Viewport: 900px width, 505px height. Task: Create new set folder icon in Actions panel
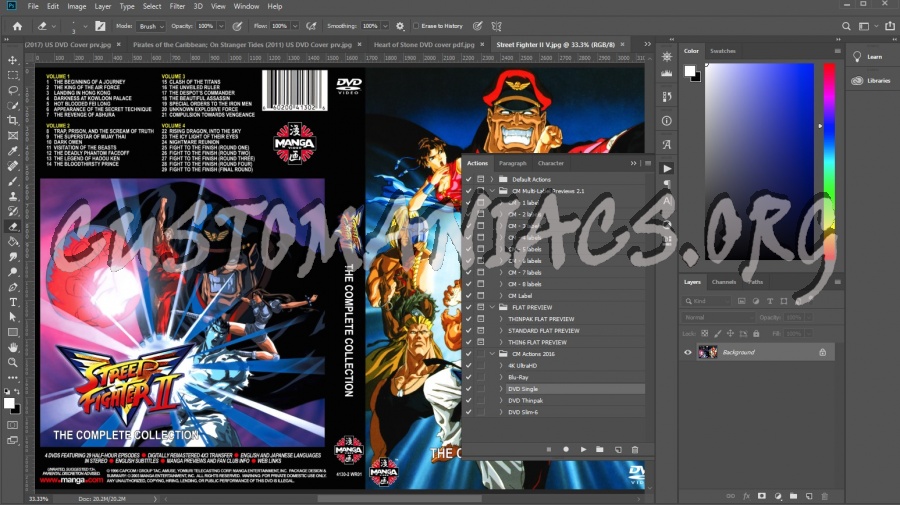tap(600, 449)
